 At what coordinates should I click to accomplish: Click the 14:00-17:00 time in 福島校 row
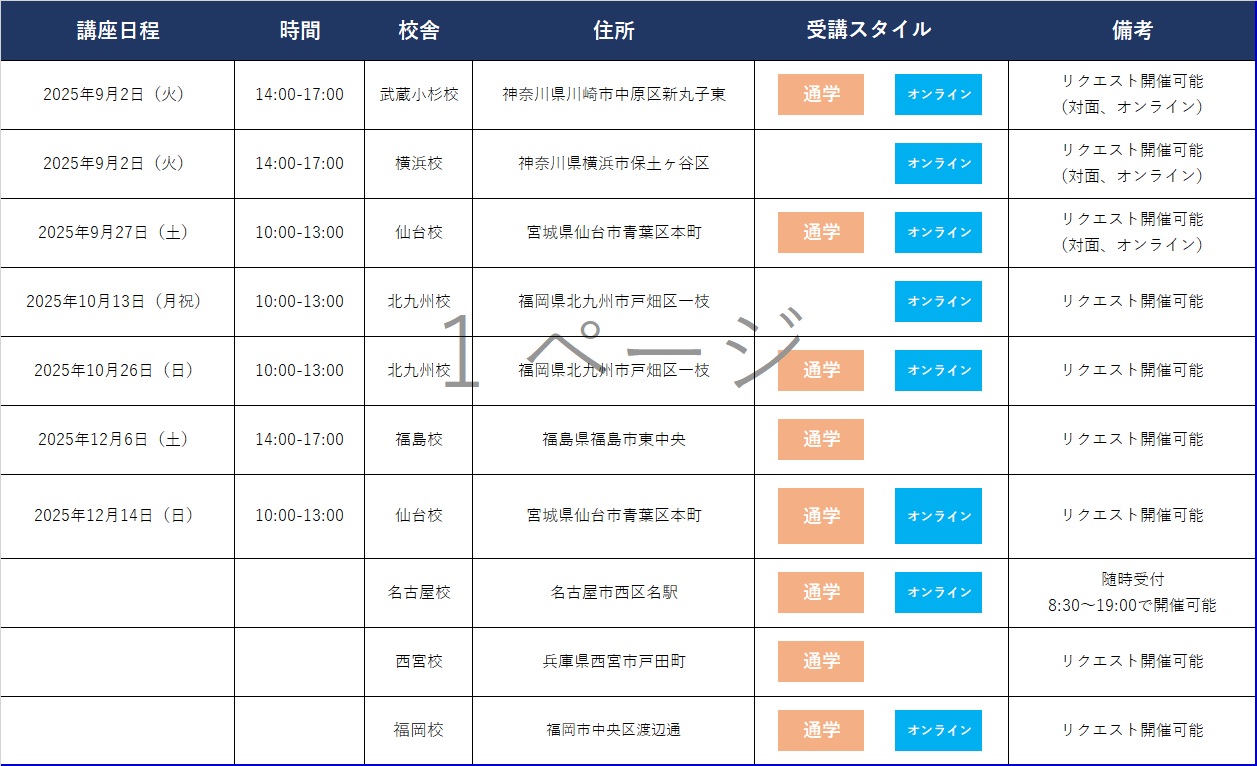tap(299, 440)
